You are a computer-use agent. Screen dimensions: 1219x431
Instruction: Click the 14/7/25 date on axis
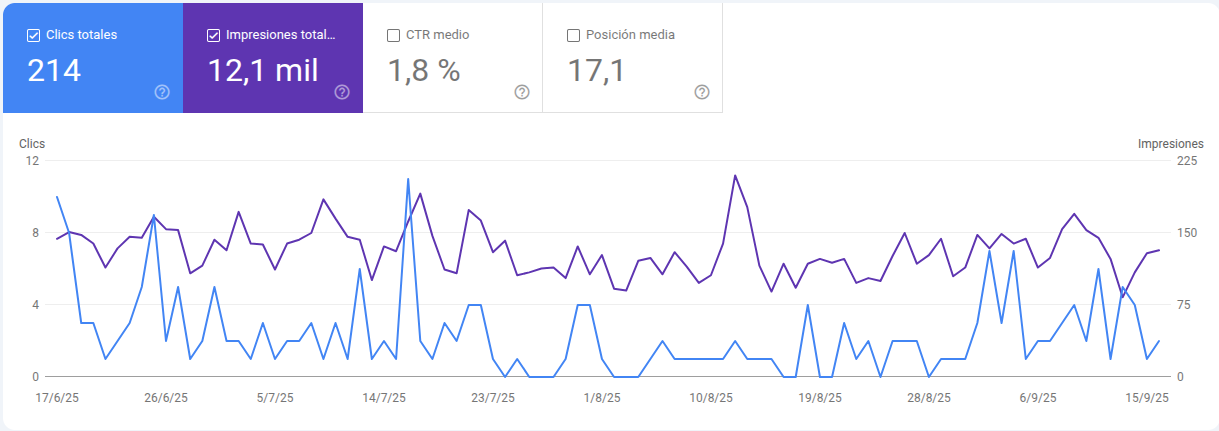click(x=384, y=397)
